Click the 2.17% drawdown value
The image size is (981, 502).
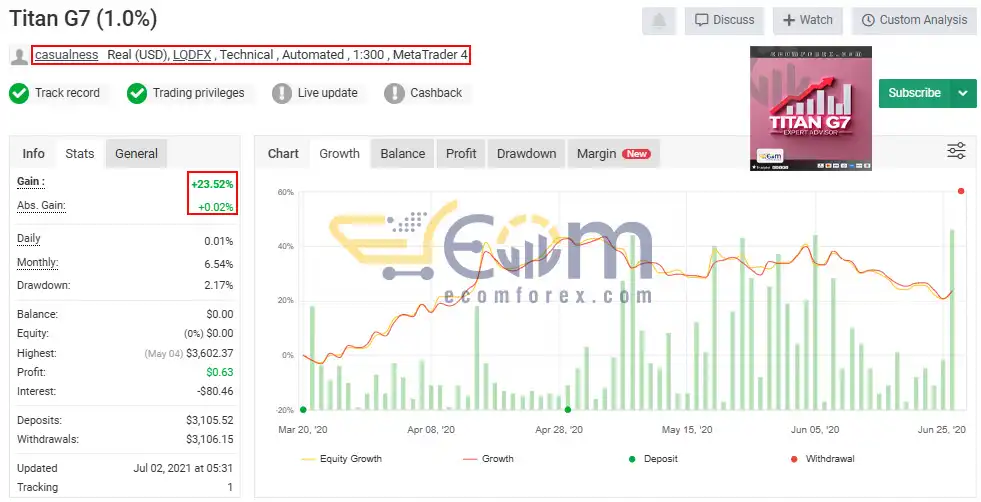click(x=219, y=285)
